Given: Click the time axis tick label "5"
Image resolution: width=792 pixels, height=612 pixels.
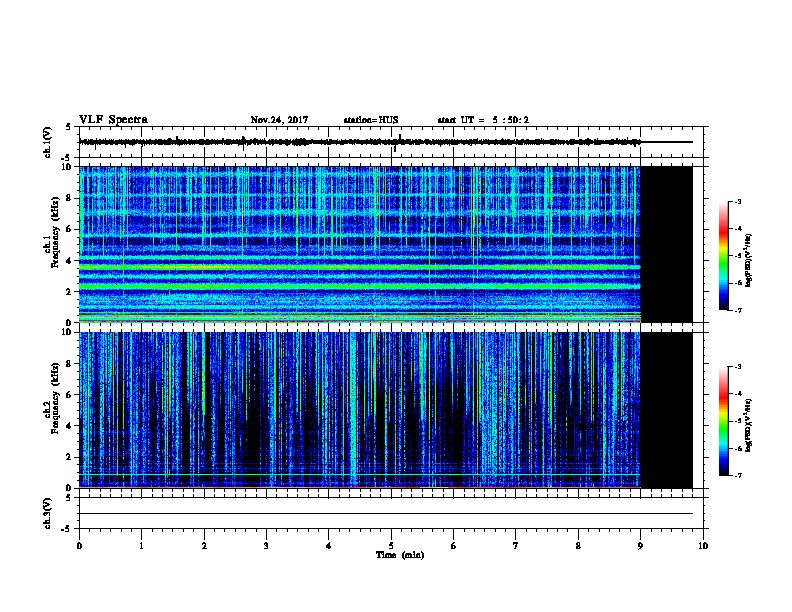Looking at the screenshot, I should (x=391, y=546).
